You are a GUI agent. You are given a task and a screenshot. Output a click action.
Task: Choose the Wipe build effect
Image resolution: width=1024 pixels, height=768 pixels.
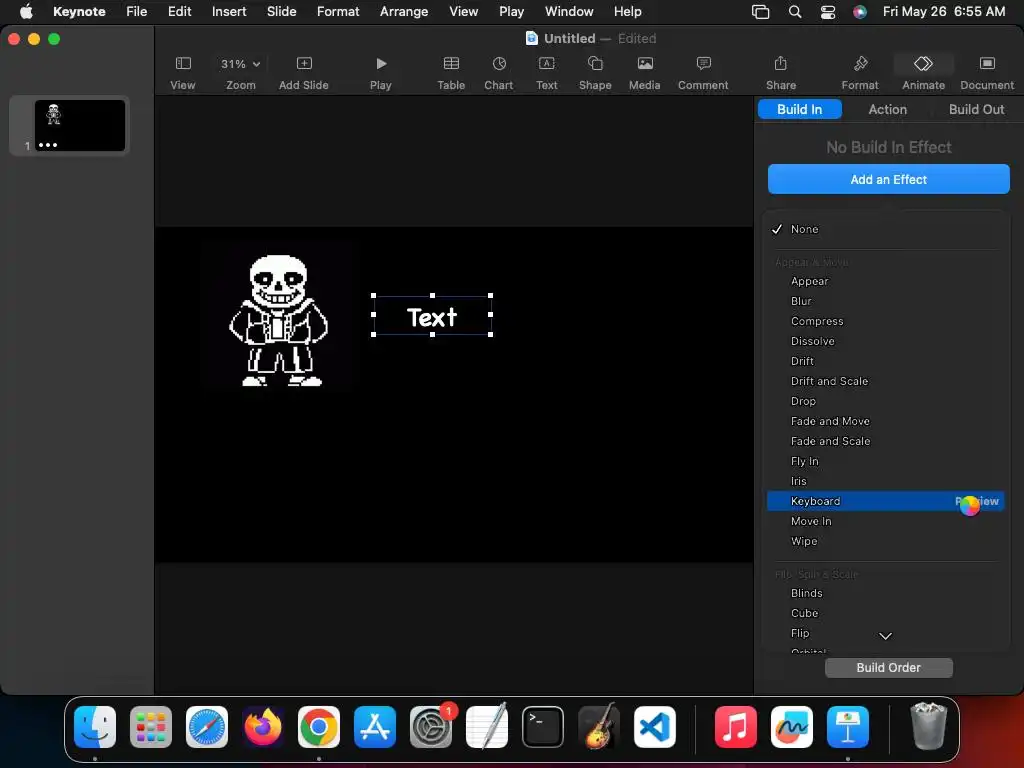click(885, 541)
